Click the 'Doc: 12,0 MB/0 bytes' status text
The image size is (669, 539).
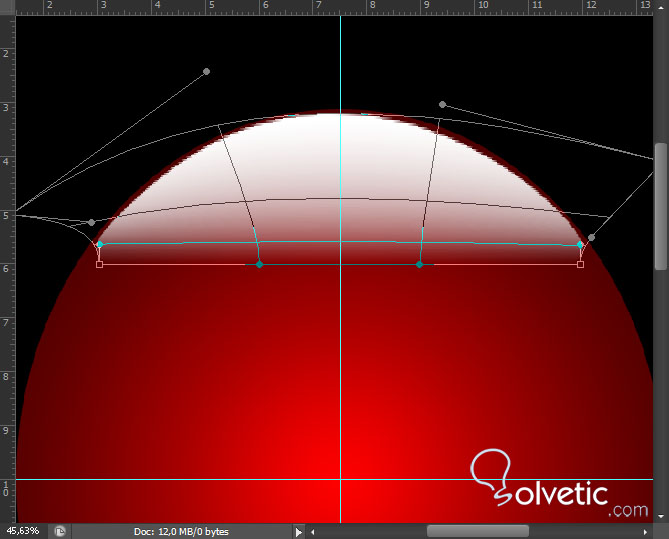181,532
